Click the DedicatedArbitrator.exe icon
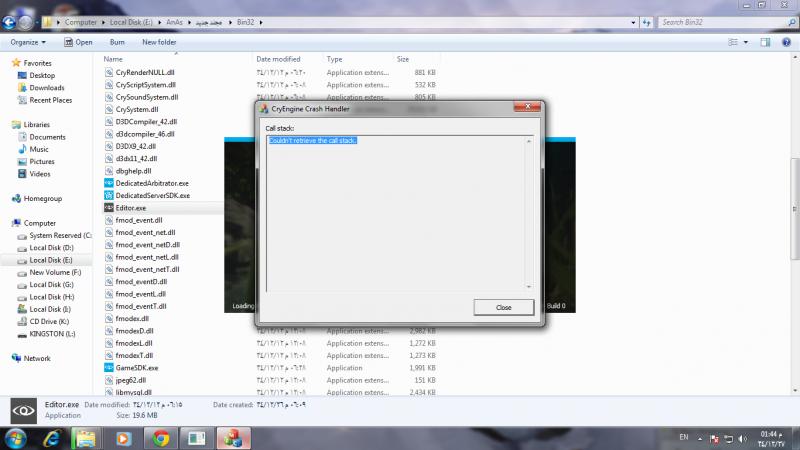Viewport: 800px width, 450px height. click(109, 183)
